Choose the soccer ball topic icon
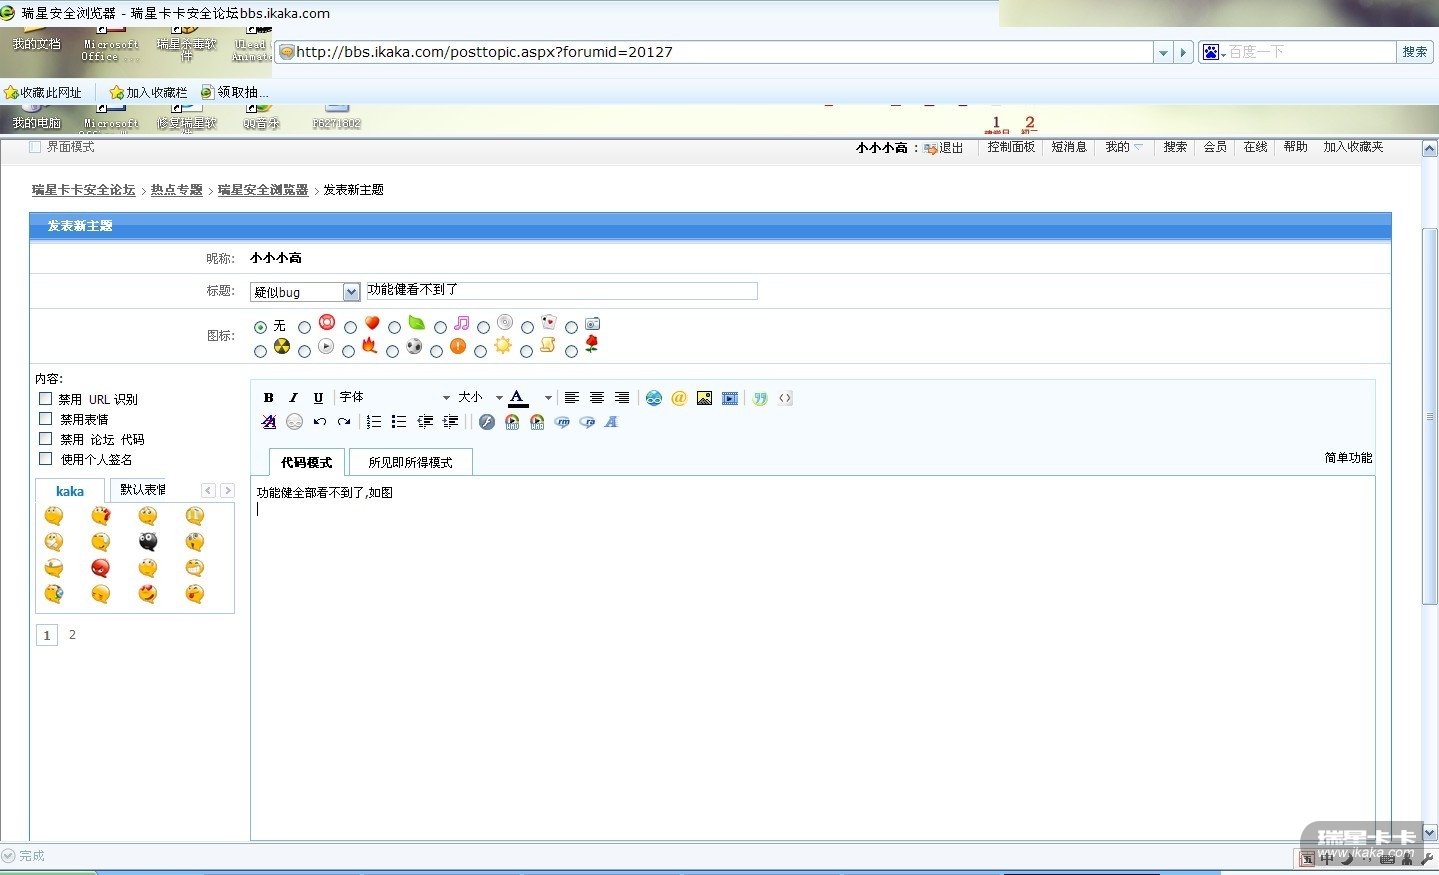This screenshot has height=875, width=1439. [x=414, y=346]
